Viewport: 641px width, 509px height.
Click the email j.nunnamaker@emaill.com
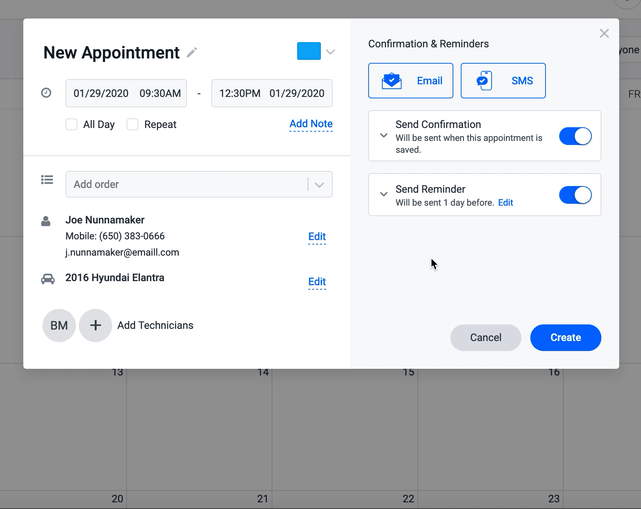pyautogui.click(x=122, y=252)
